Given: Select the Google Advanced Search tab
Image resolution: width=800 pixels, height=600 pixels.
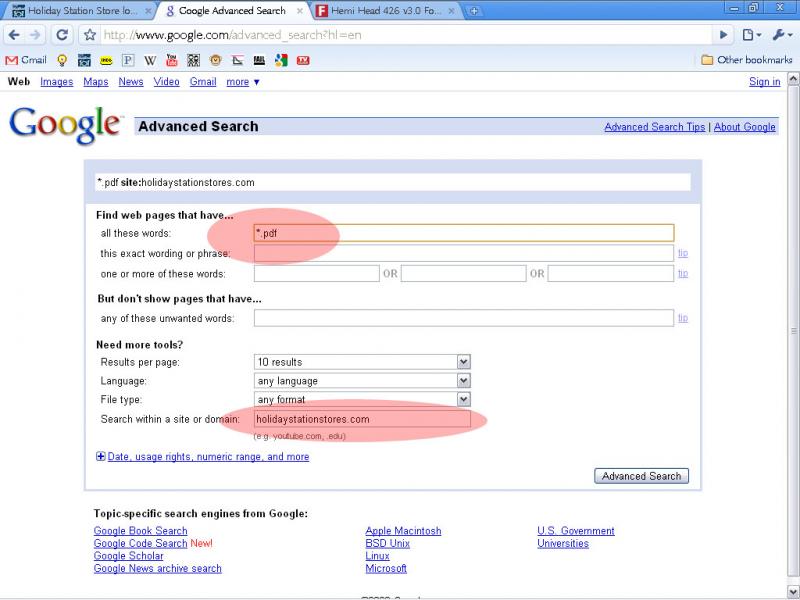Looking at the screenshot, I should click(232, 11).
